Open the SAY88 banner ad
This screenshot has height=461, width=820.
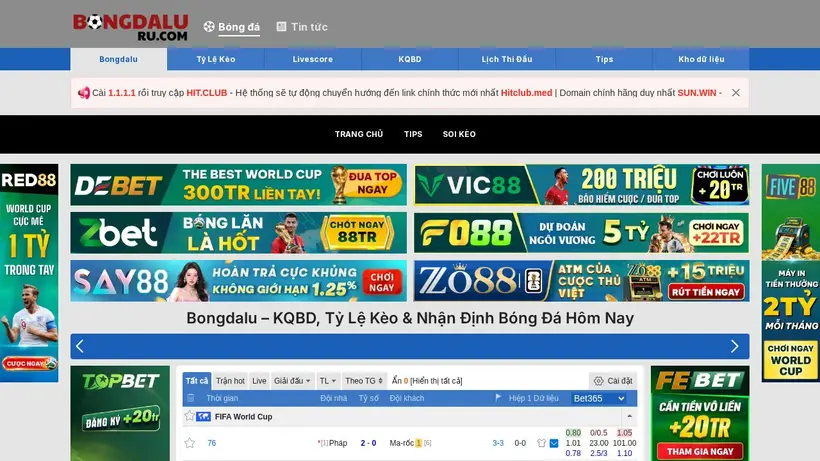pos(238,281)
